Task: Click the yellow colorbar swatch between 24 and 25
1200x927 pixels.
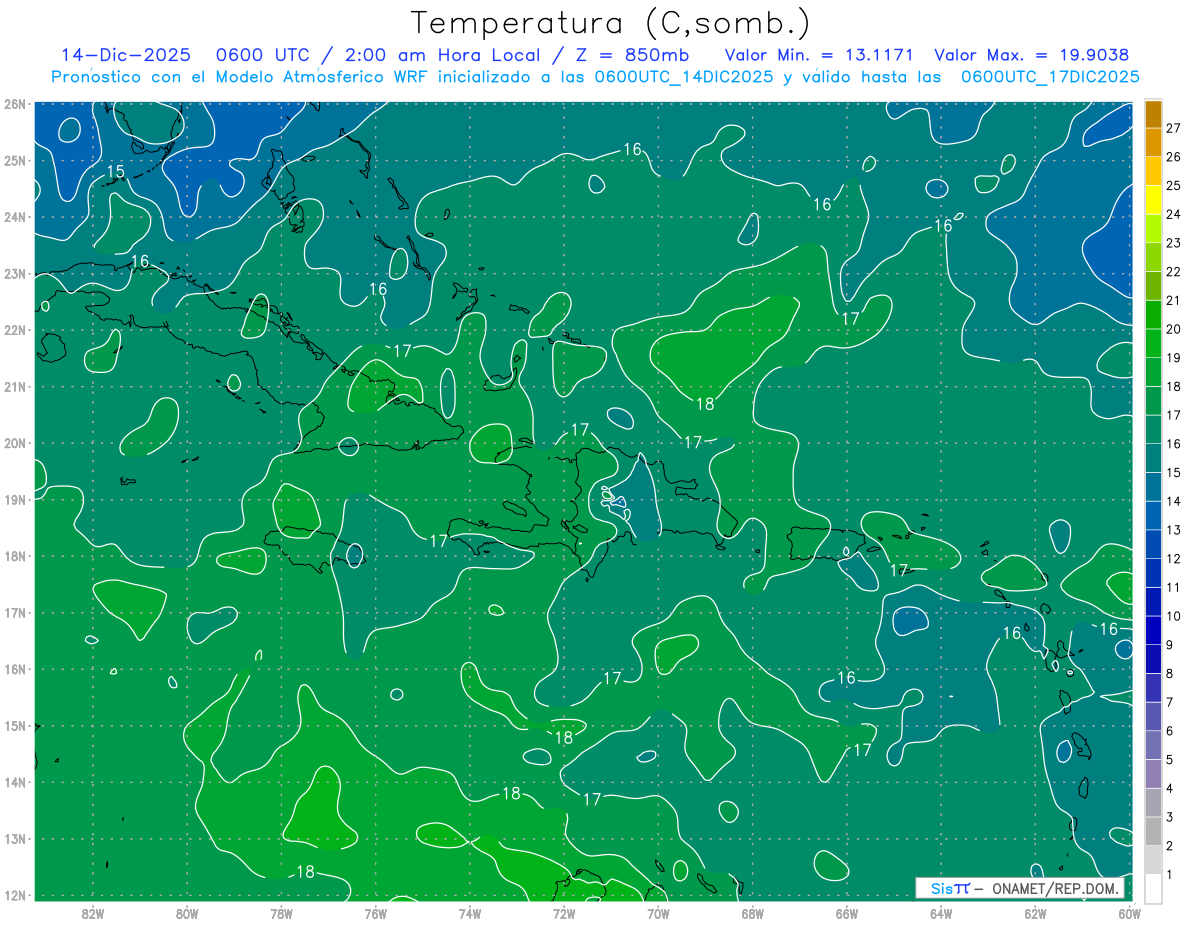Action: (x=1153, y=199)
